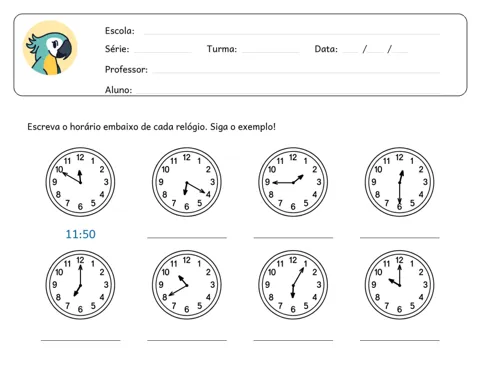Select the clock showing 6:05
Screen dimensions: 480x384
293,285
